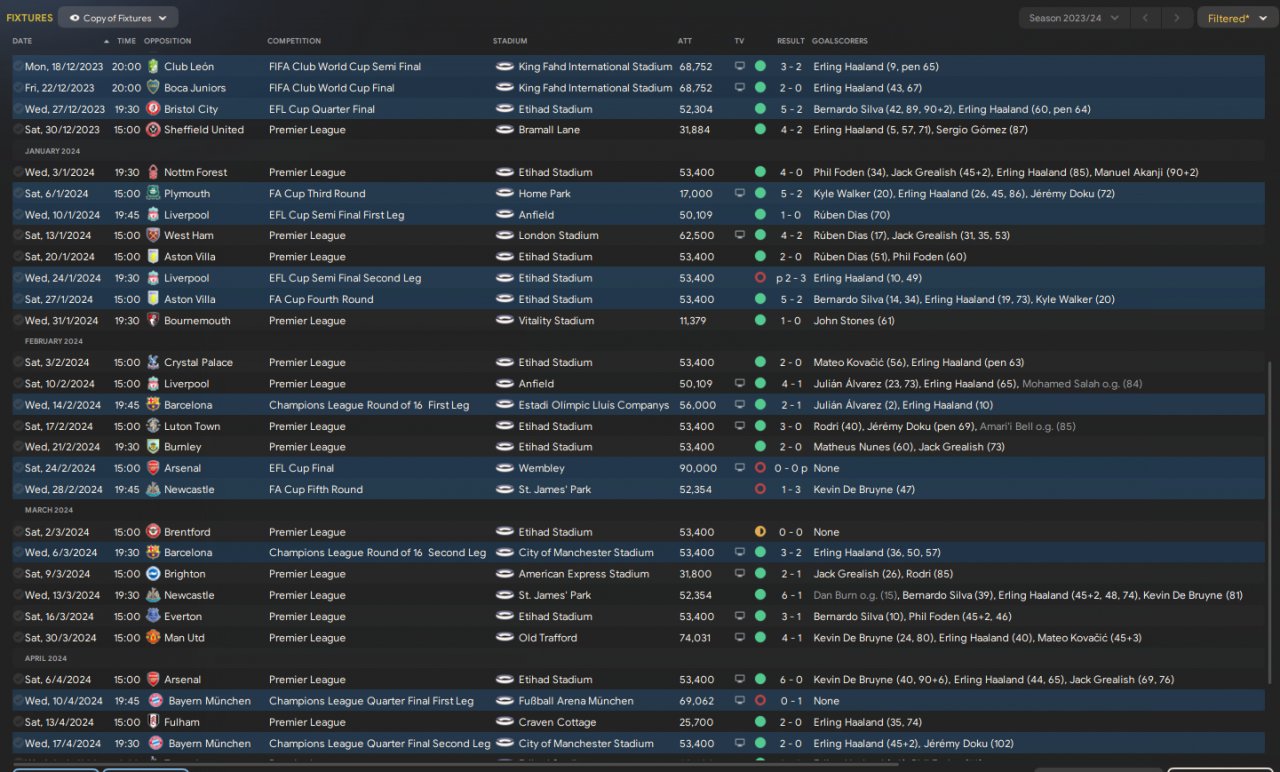Sort fixtures by the Date column header
This screenshot has width=1280, height=772.
tap(22, 41)
